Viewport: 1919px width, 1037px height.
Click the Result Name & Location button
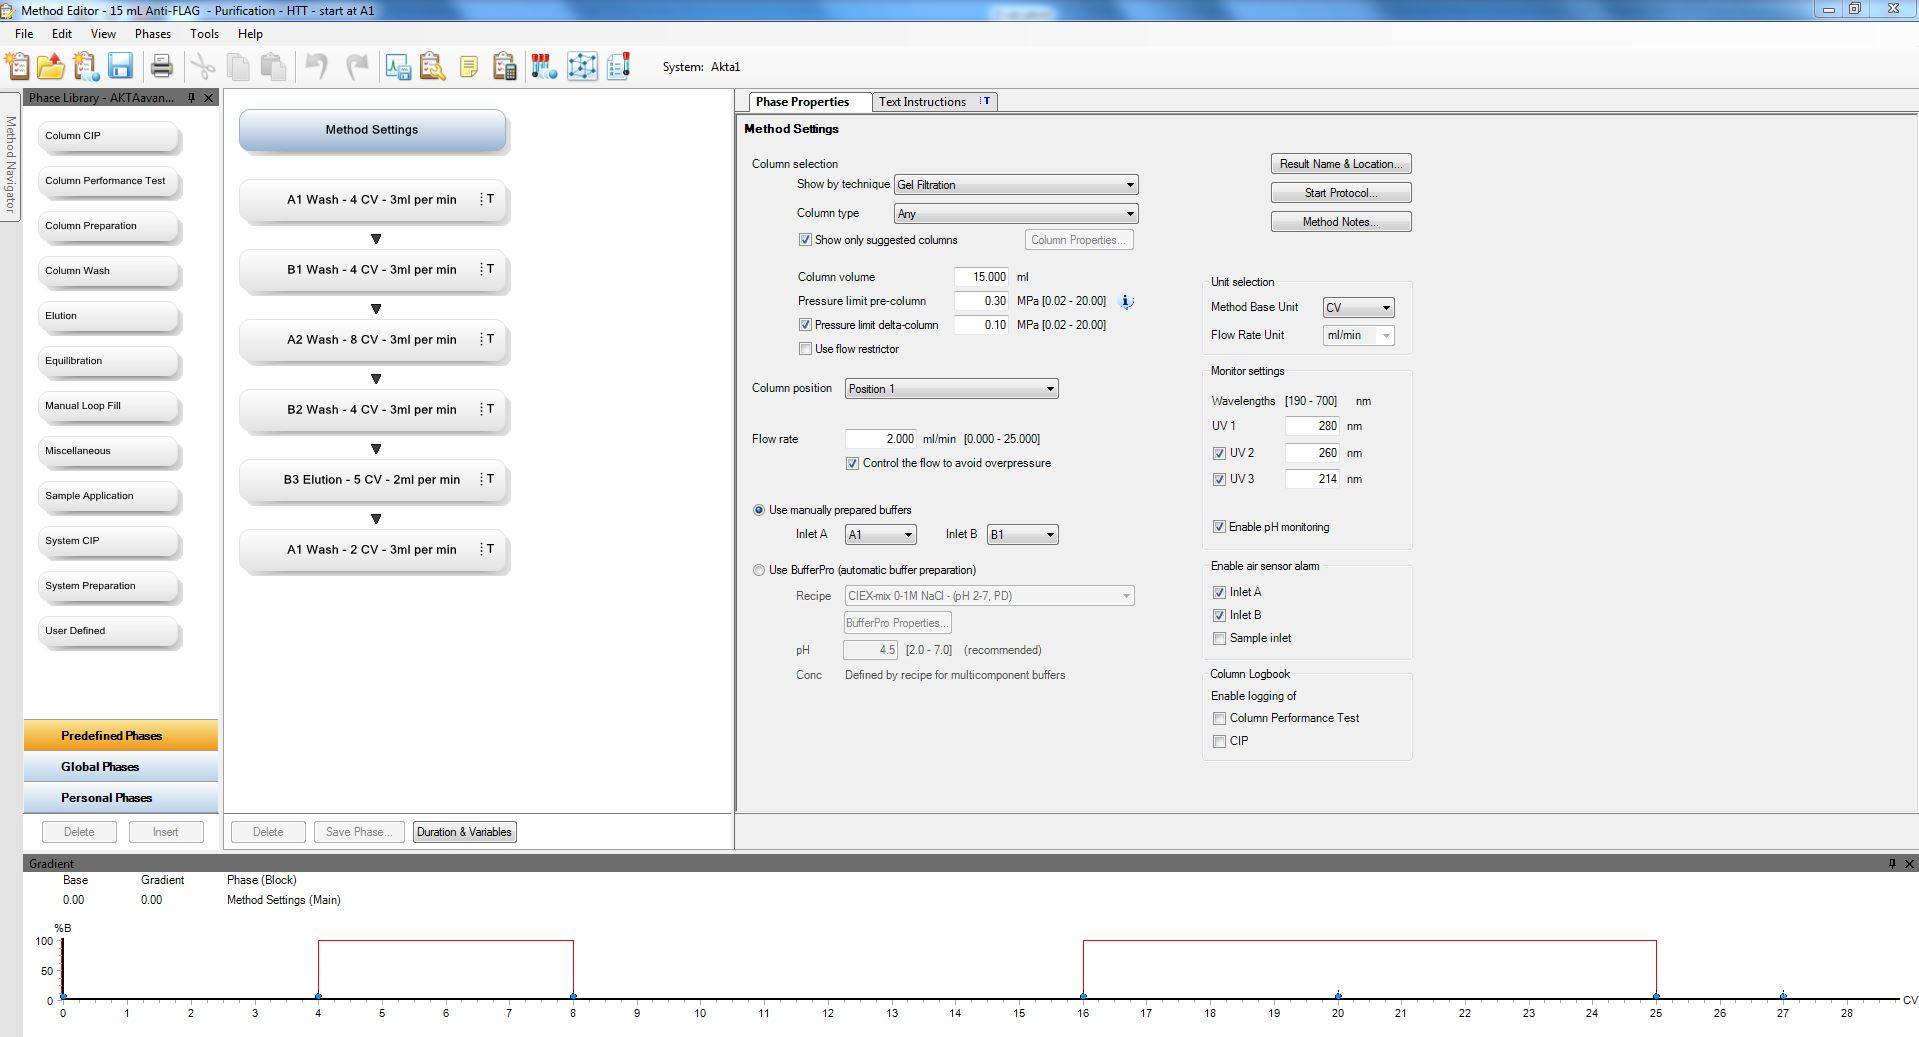(1340, 164)
